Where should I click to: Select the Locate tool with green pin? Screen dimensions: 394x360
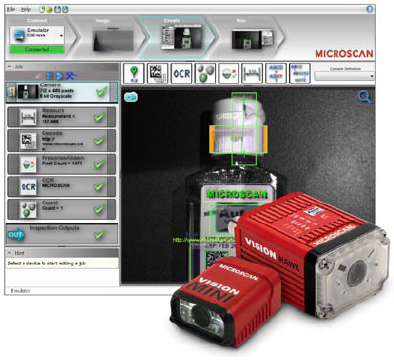pos(134,73)
